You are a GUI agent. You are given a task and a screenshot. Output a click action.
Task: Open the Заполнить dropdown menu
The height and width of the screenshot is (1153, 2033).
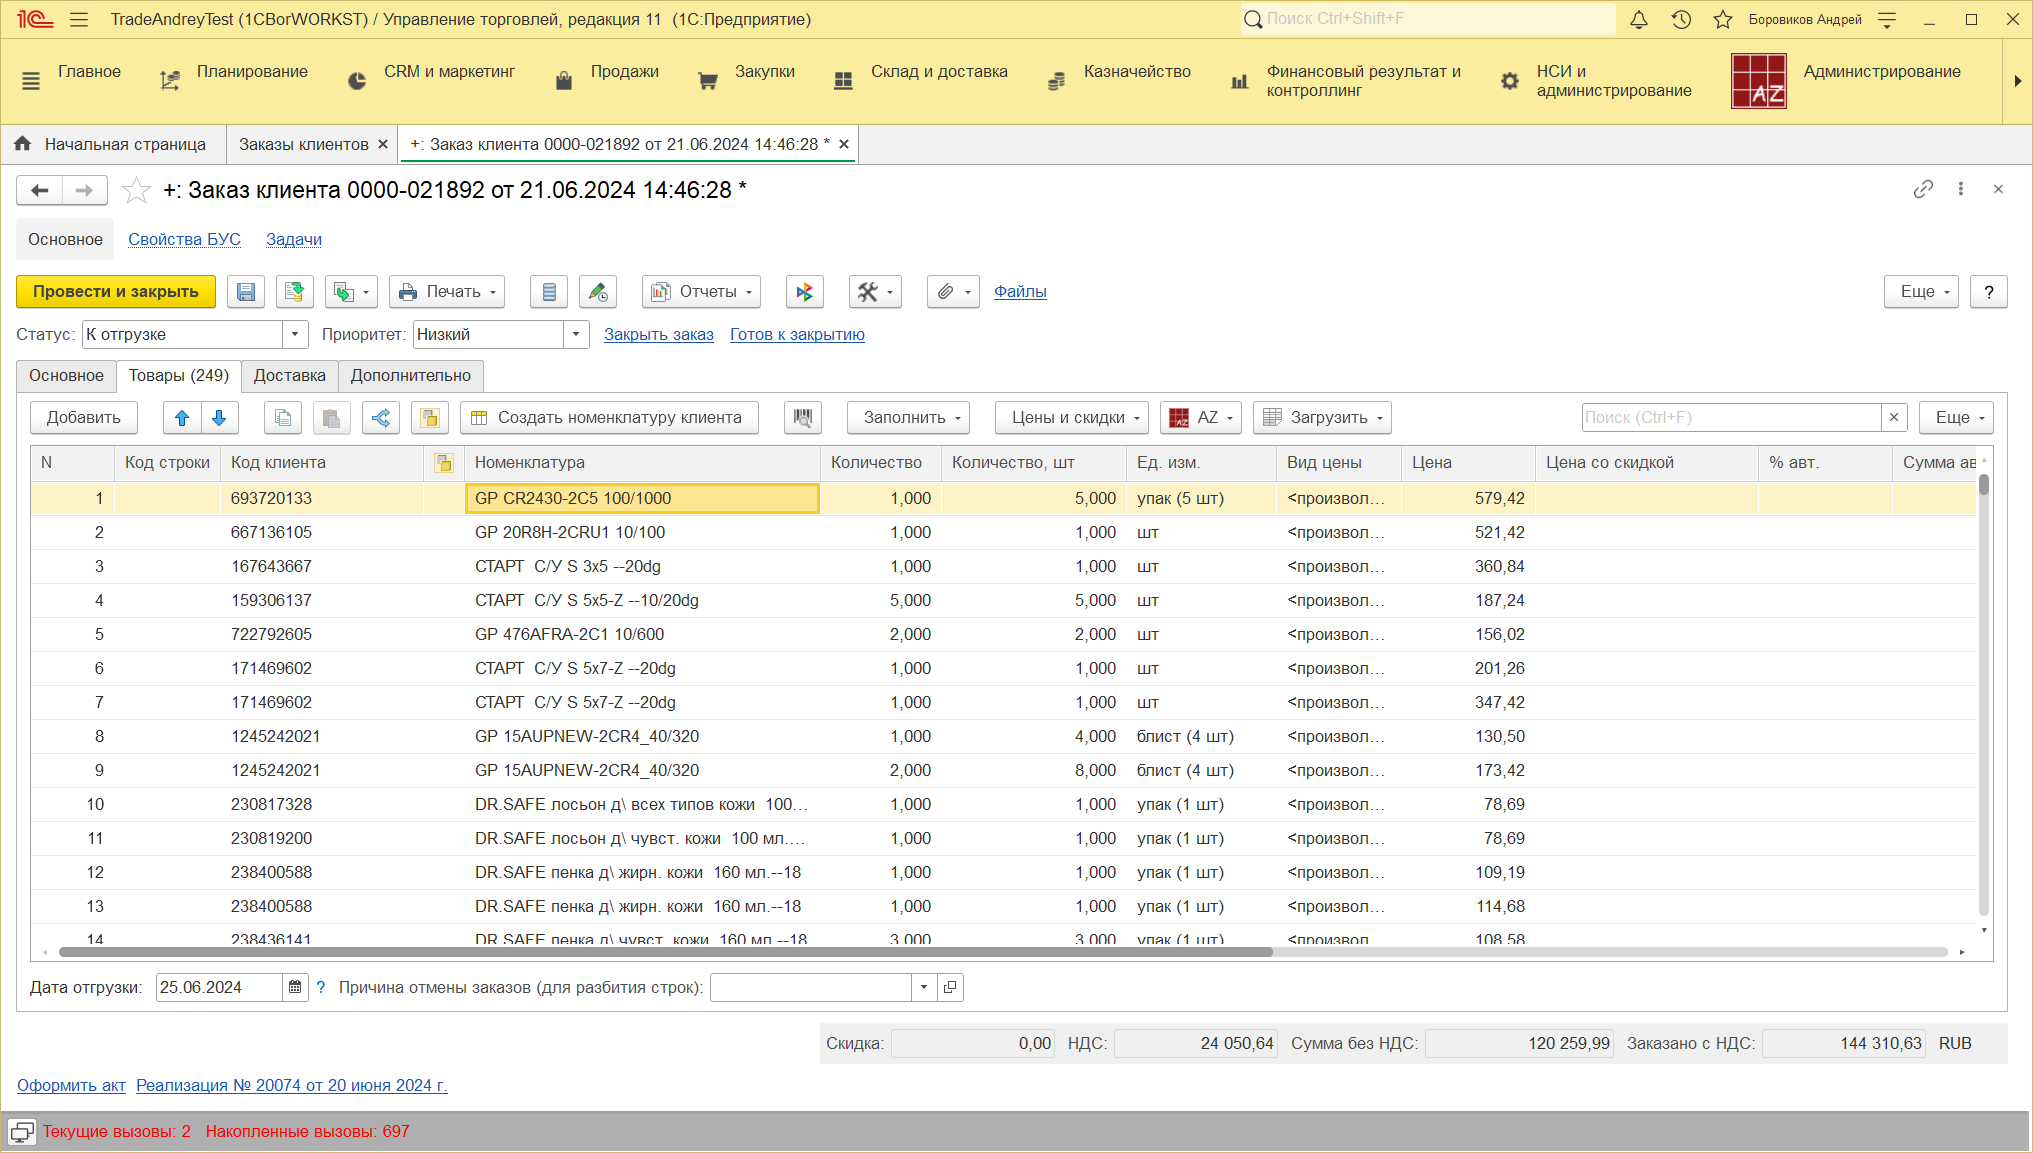click(908, 418)
